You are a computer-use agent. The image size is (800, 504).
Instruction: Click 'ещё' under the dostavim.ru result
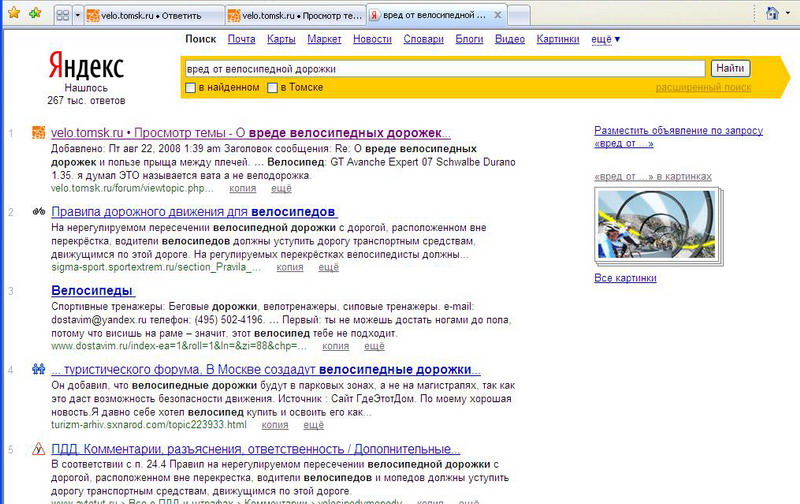tap(374, 346)
